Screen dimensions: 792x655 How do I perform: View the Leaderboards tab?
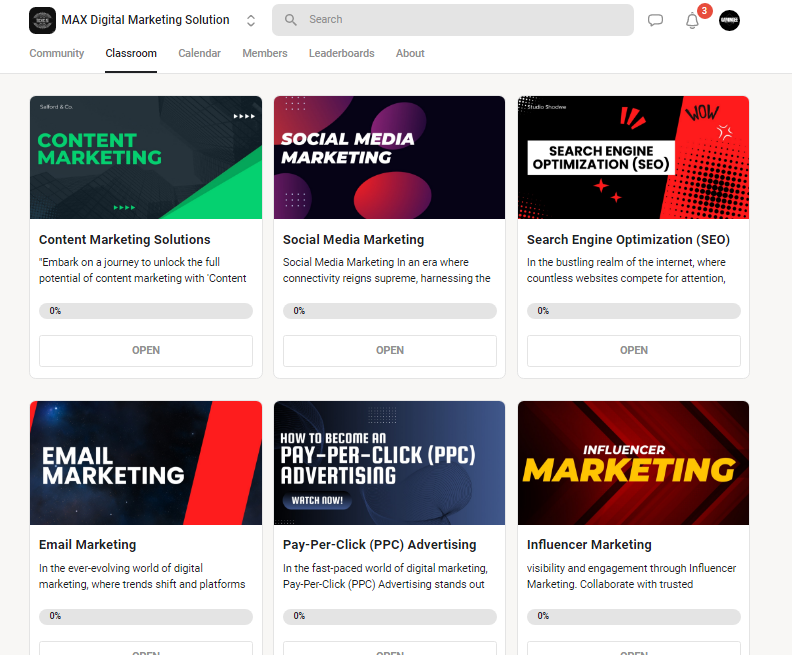[341, 53]
